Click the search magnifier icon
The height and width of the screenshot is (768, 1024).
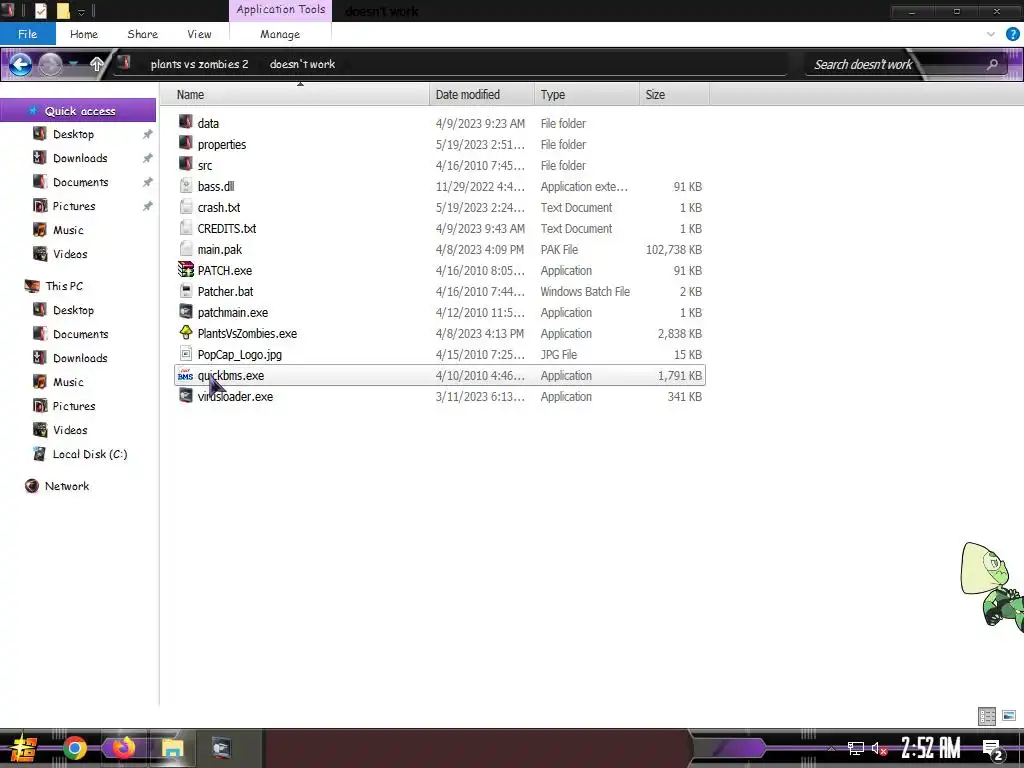click(992, 64)
